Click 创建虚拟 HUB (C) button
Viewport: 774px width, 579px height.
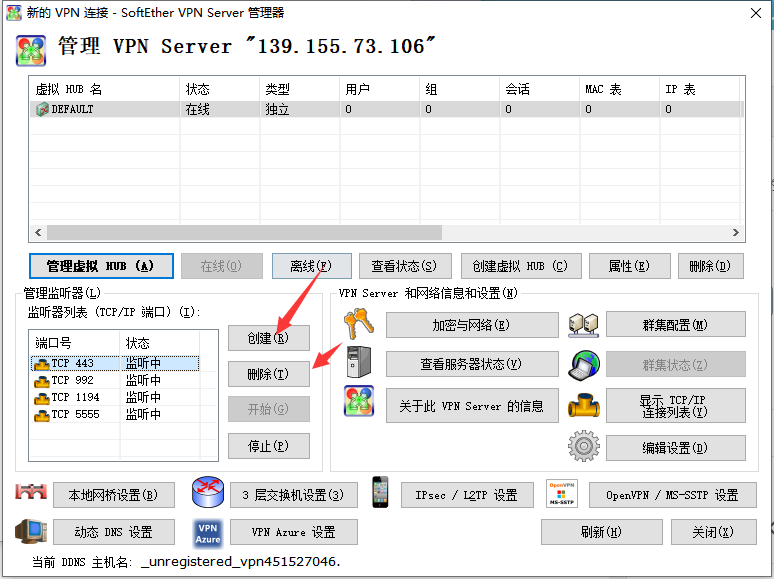click(x=521, y=266)
